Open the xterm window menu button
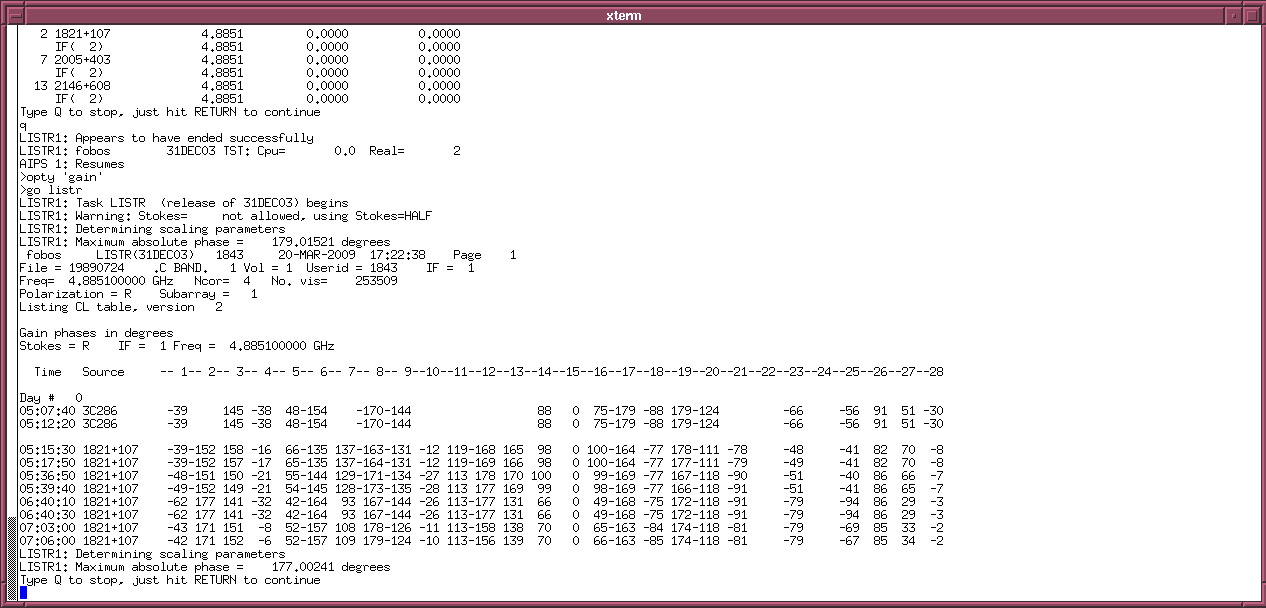Image resolution: width=1266 pixels, height=608 pixels. [x=16, y=15]
